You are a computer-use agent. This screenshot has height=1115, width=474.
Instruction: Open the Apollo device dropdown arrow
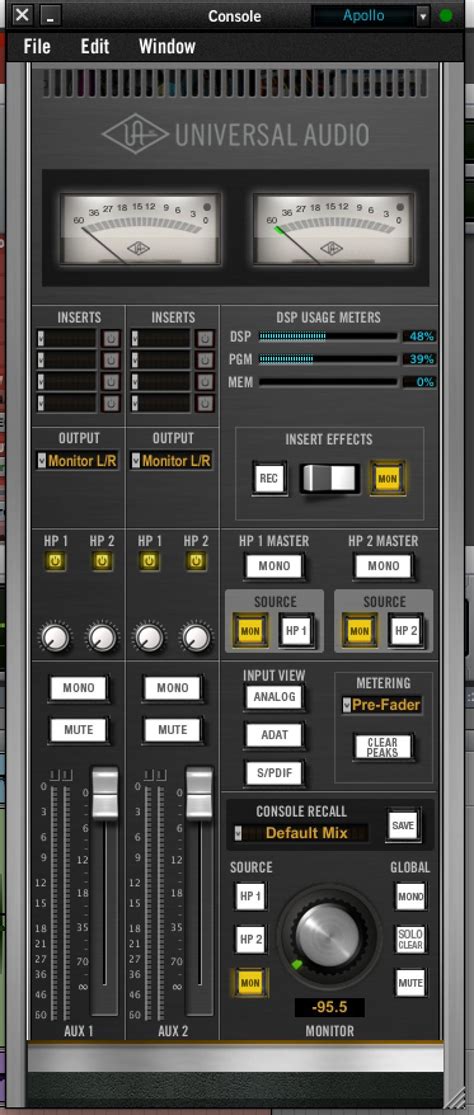click(x=423, y=15)
